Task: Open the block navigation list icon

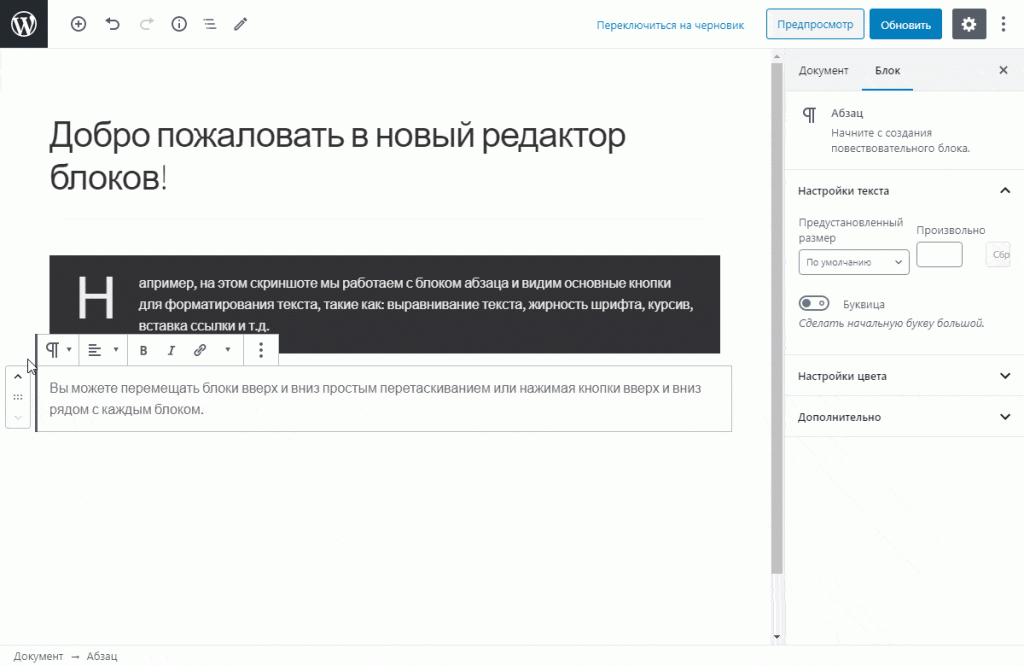Action: pyautogui.click(x=209, y=24)
